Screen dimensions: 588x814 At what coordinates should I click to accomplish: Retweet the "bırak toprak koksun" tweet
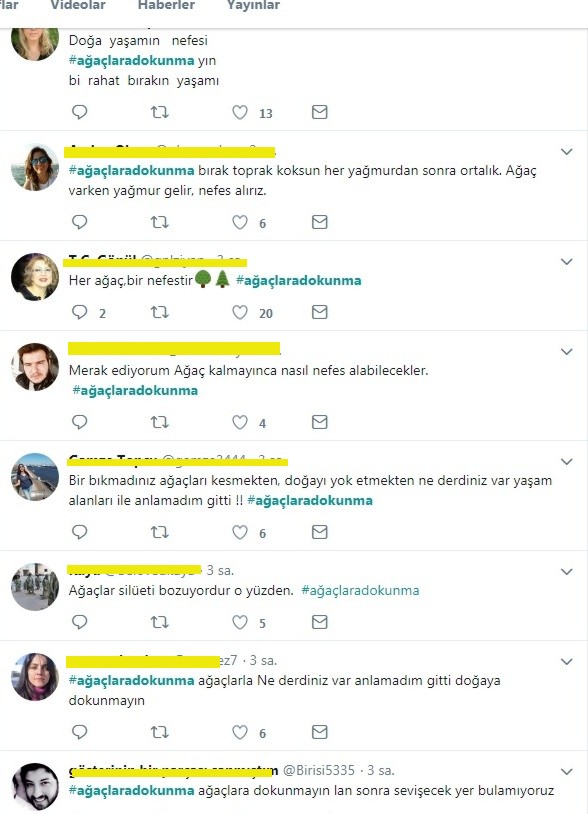tap(159, 222)
